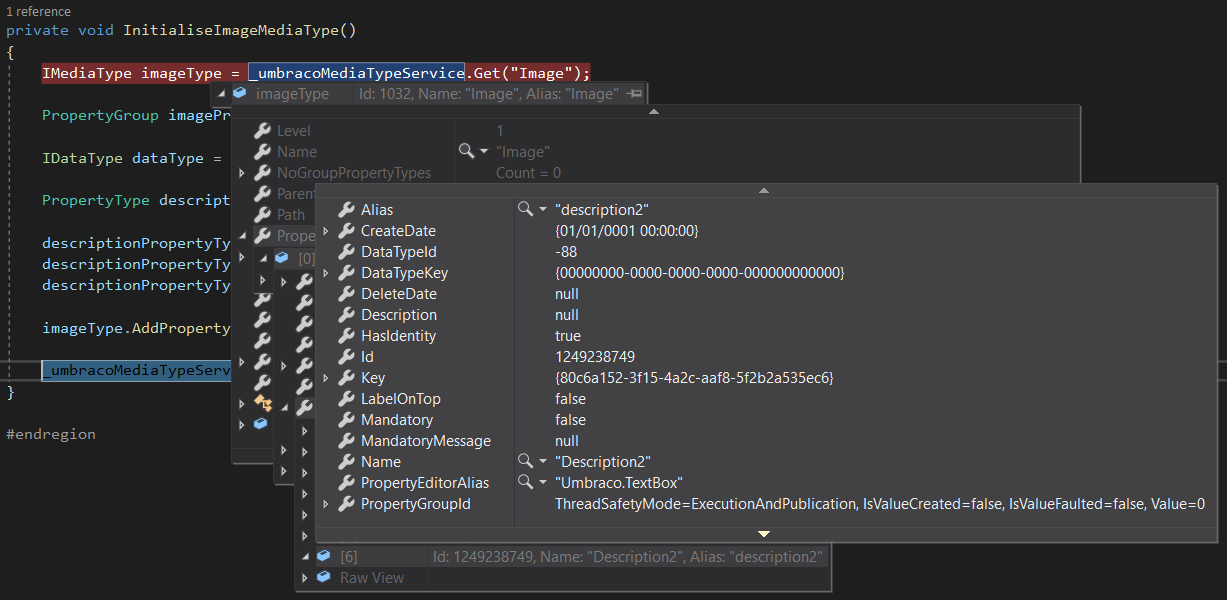Open the magnifier visualizer for PropertyEditorAlias value
The height and width of the screenshot is (600, 1227).
[525, 483]
